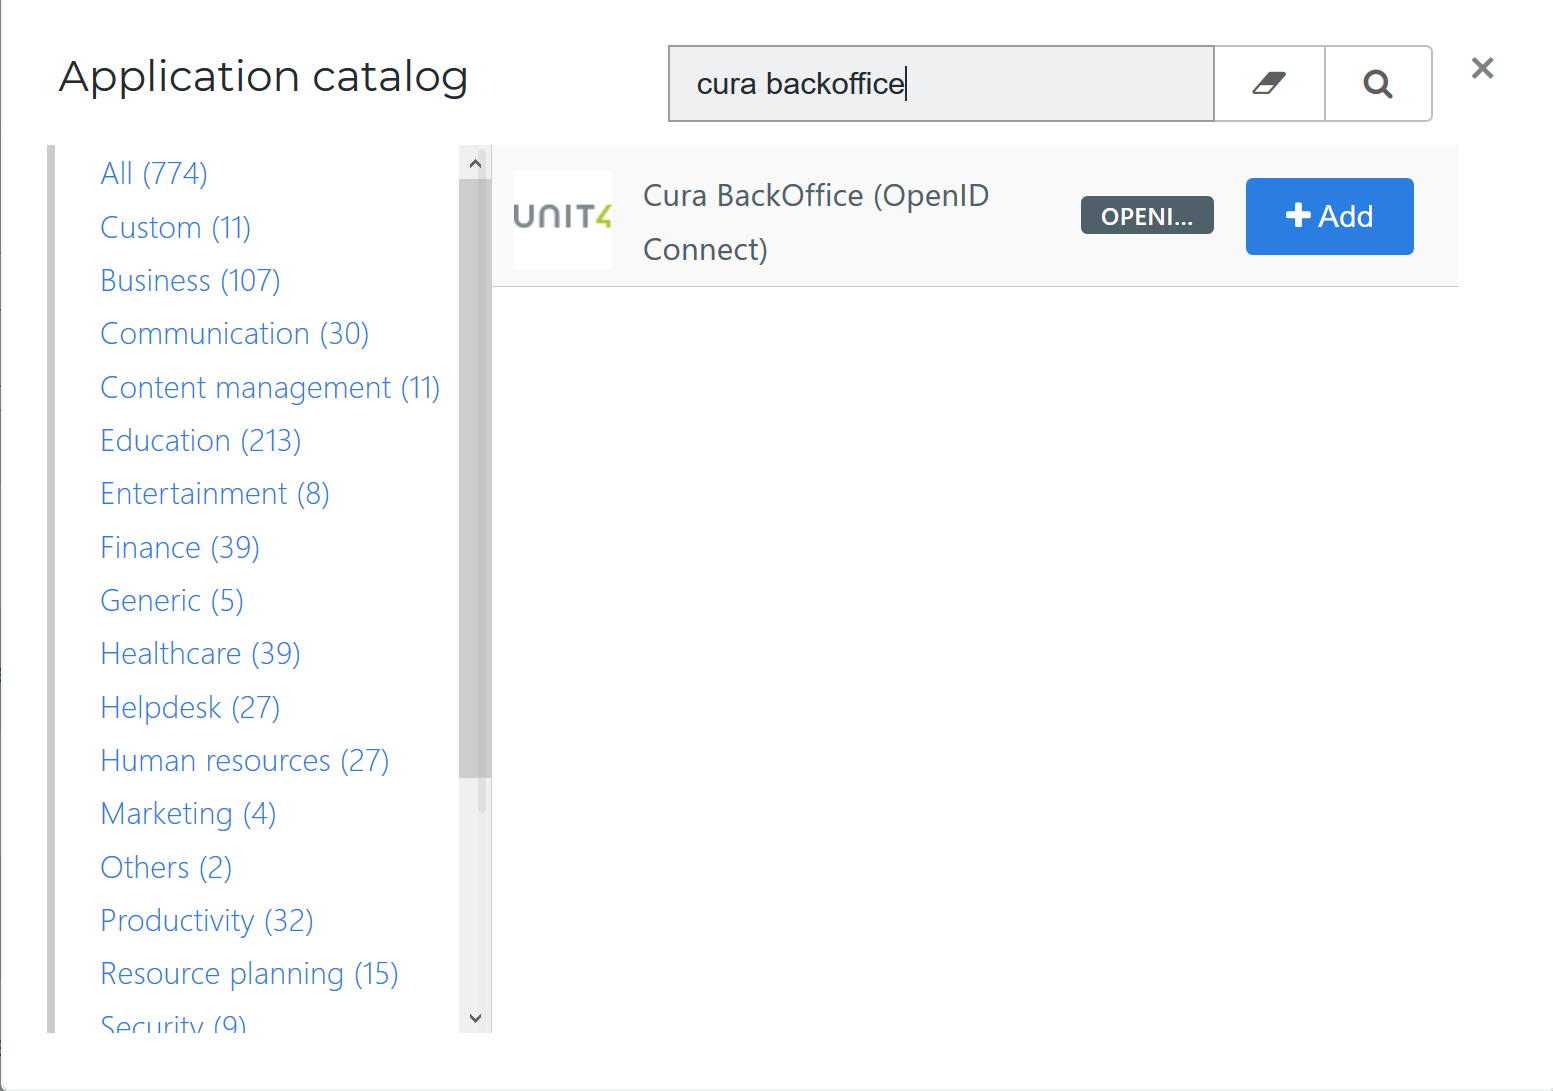
Task: Filter by Business (107) category
Action: point(191,281)
